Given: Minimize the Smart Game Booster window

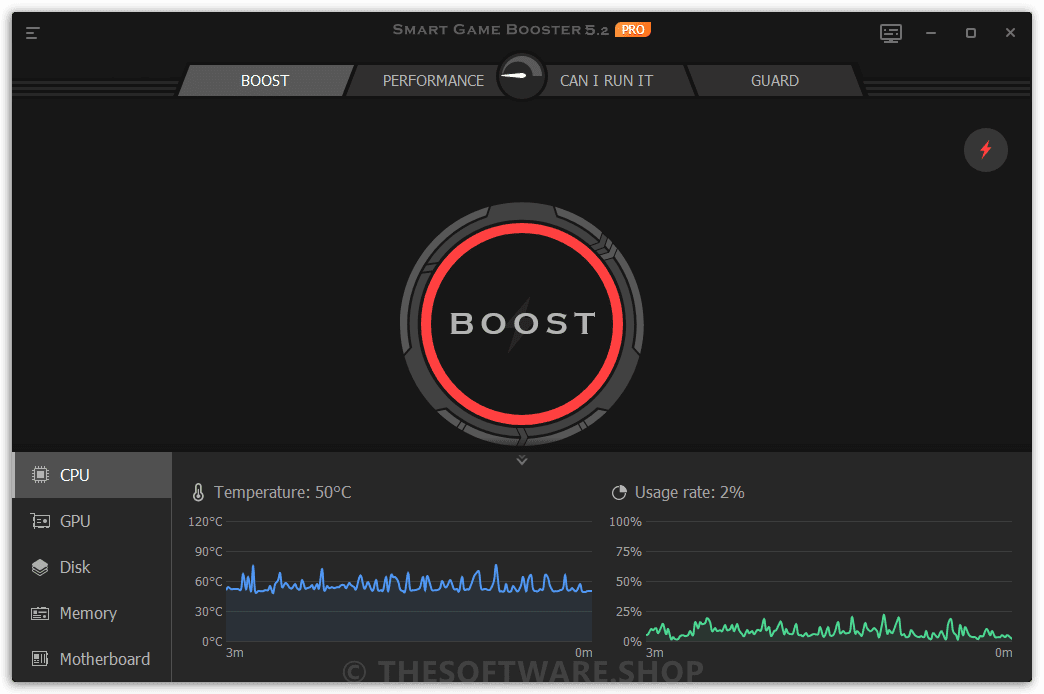Looking at the screenshot, I should [931, 33].
